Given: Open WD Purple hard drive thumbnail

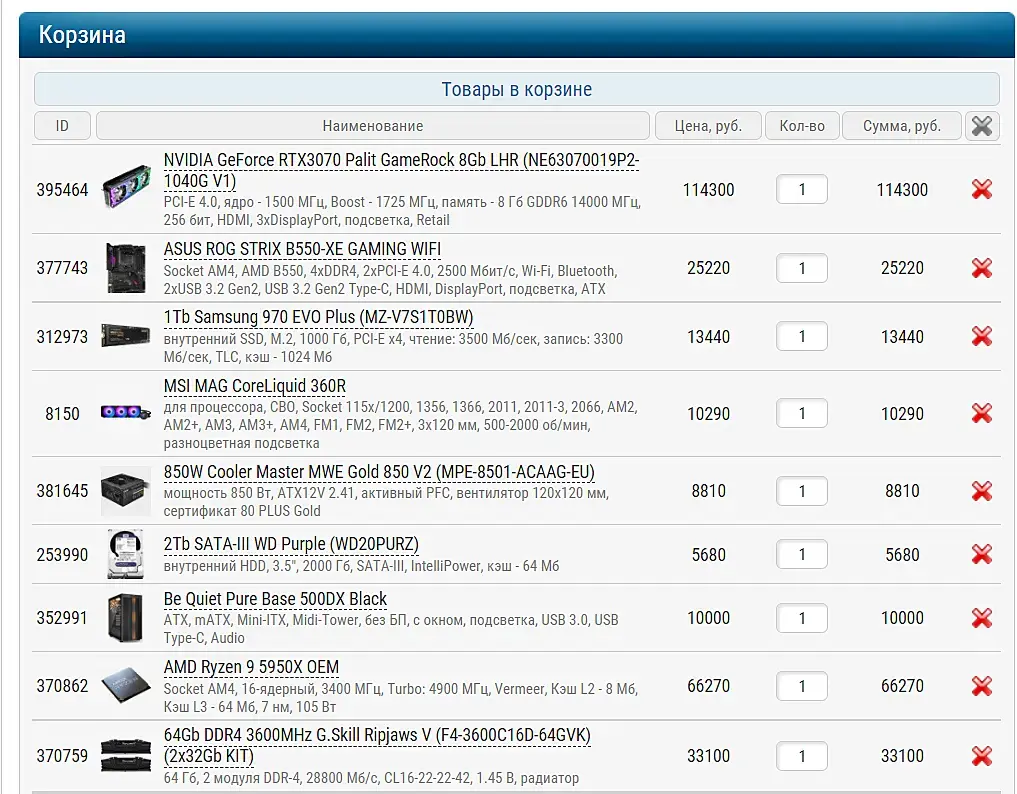Looking at the screenshot, I should click(125, 554).
